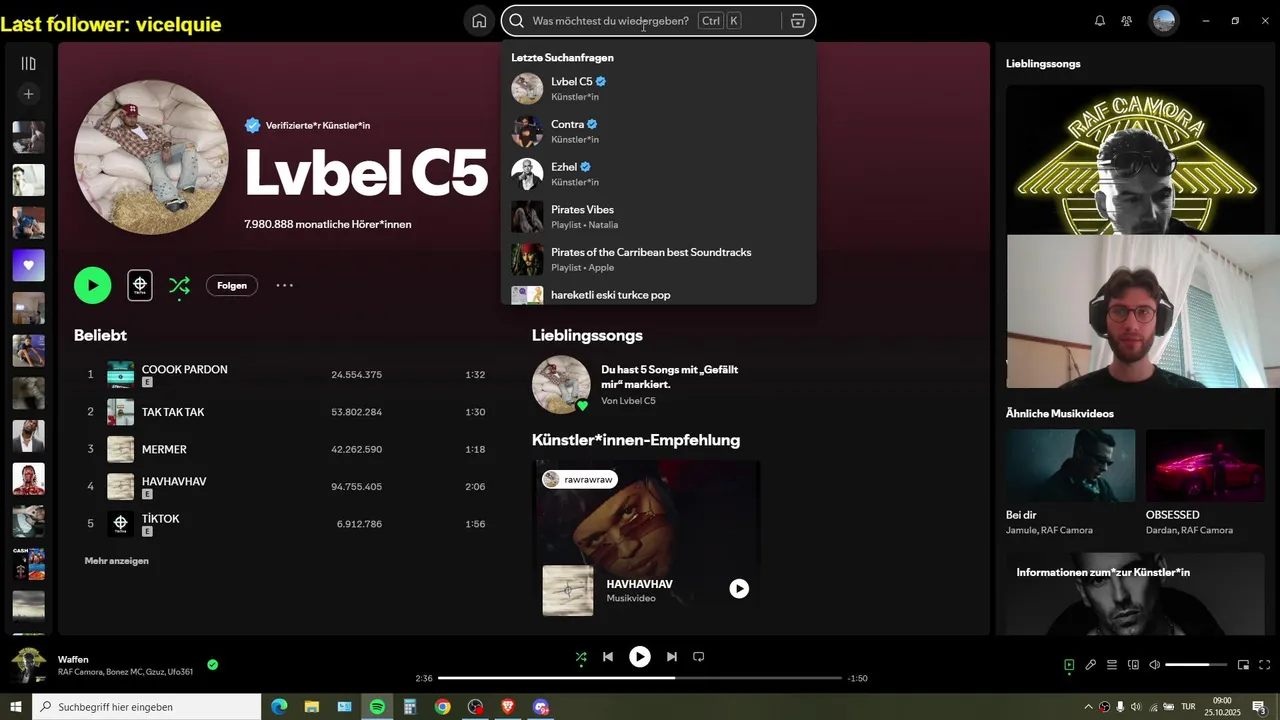
Task: Click the Waffen album cover in player bar
Action: tap(28, 665)
